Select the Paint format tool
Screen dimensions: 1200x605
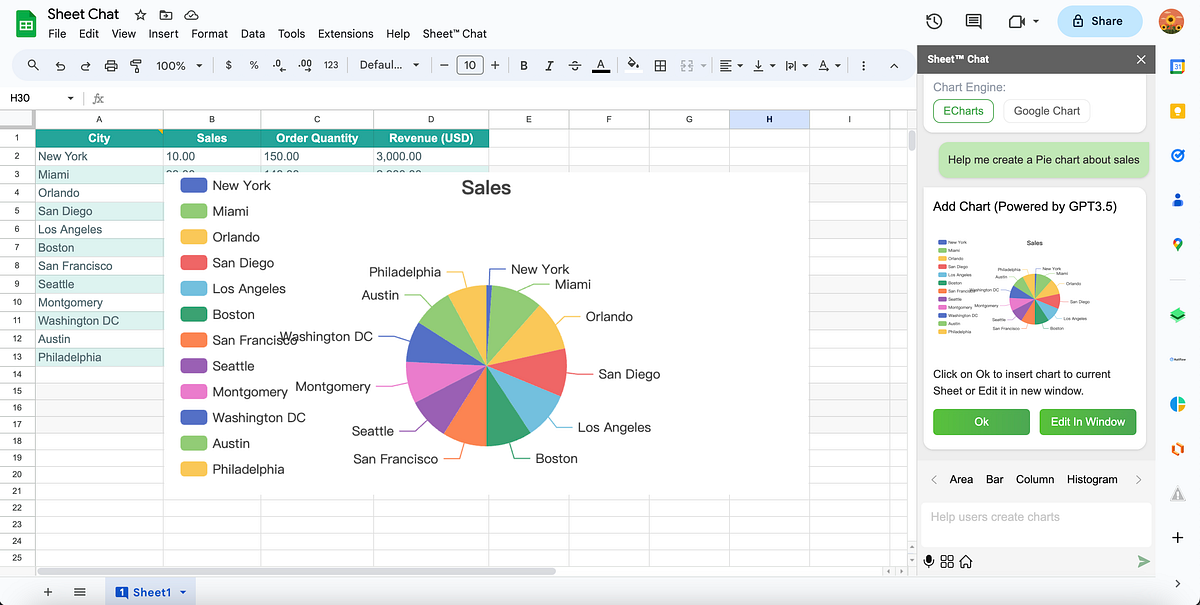click(137, 65)
